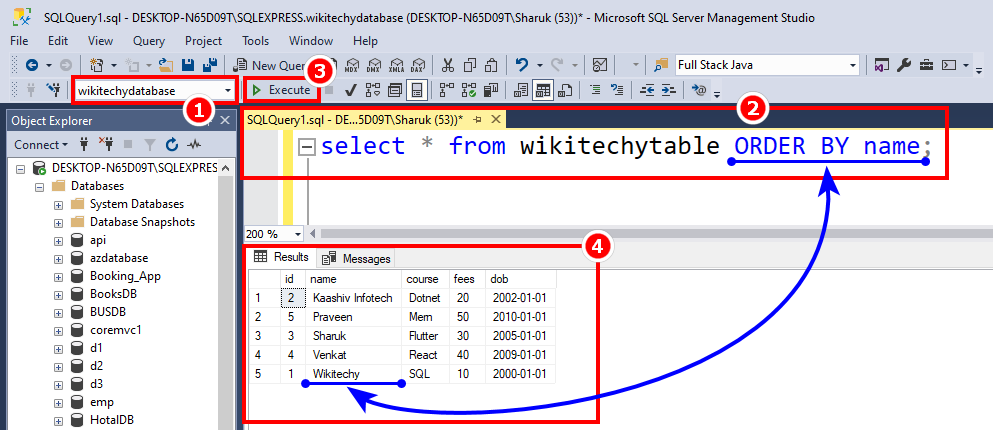Click the navigate backward arrow icon
Screen dimensions: 993x430
[31, 65]
